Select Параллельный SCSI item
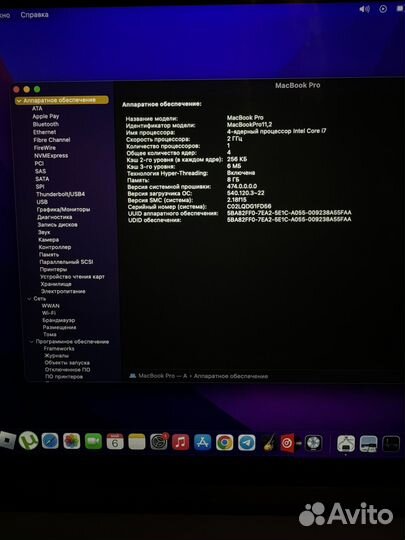The height and width of the screenshot is (540, 405). point(66,262)
